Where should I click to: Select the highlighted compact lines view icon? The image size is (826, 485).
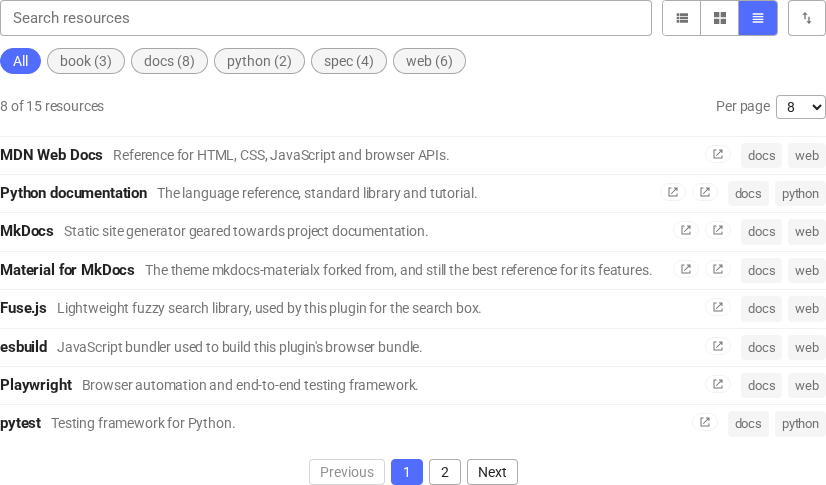[x=758, y=18]
